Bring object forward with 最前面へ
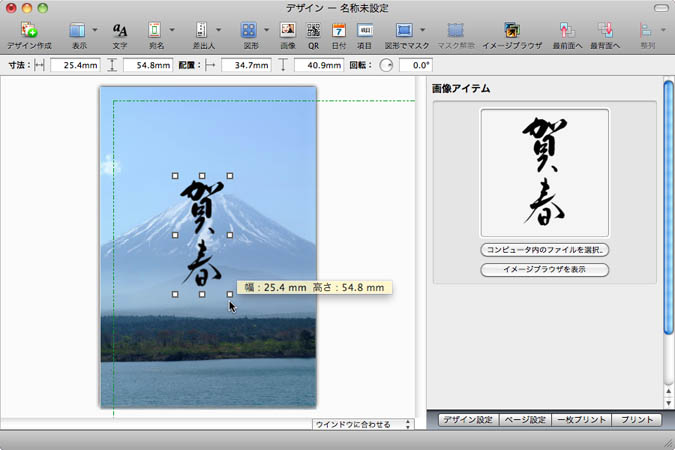The height and width of the screenshot is (450, 675). click(567, 31)
